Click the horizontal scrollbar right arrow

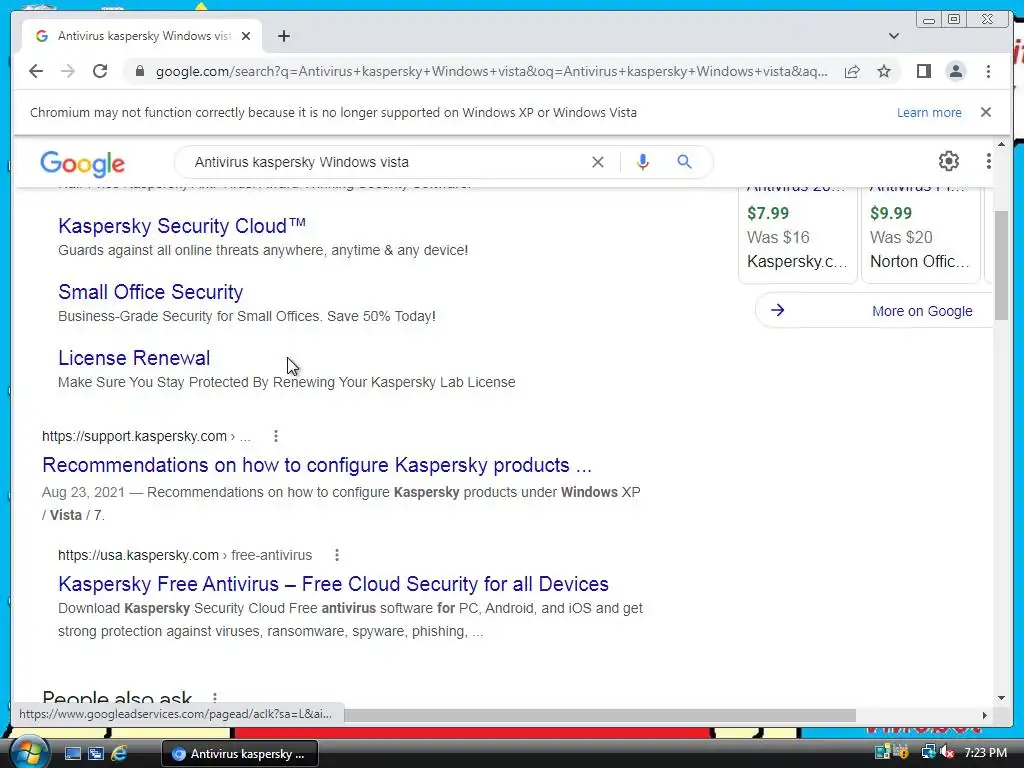coord(984,716)
